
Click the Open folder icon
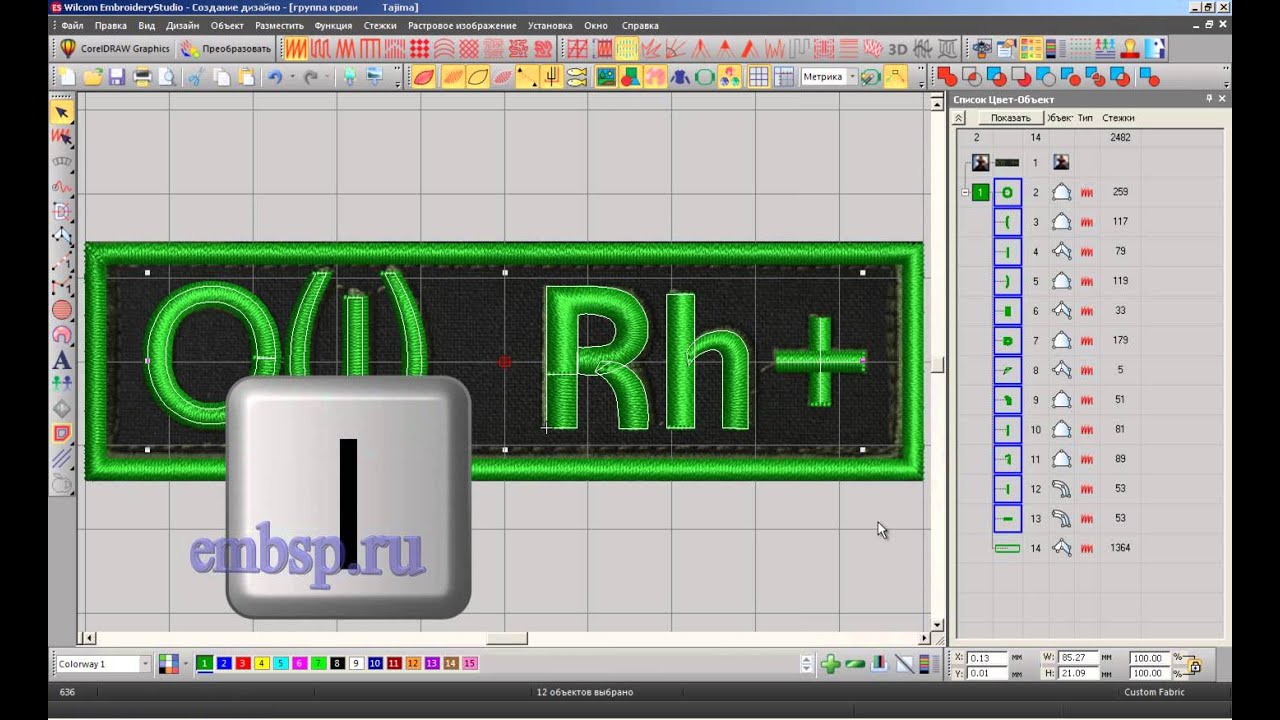point(93,77)
